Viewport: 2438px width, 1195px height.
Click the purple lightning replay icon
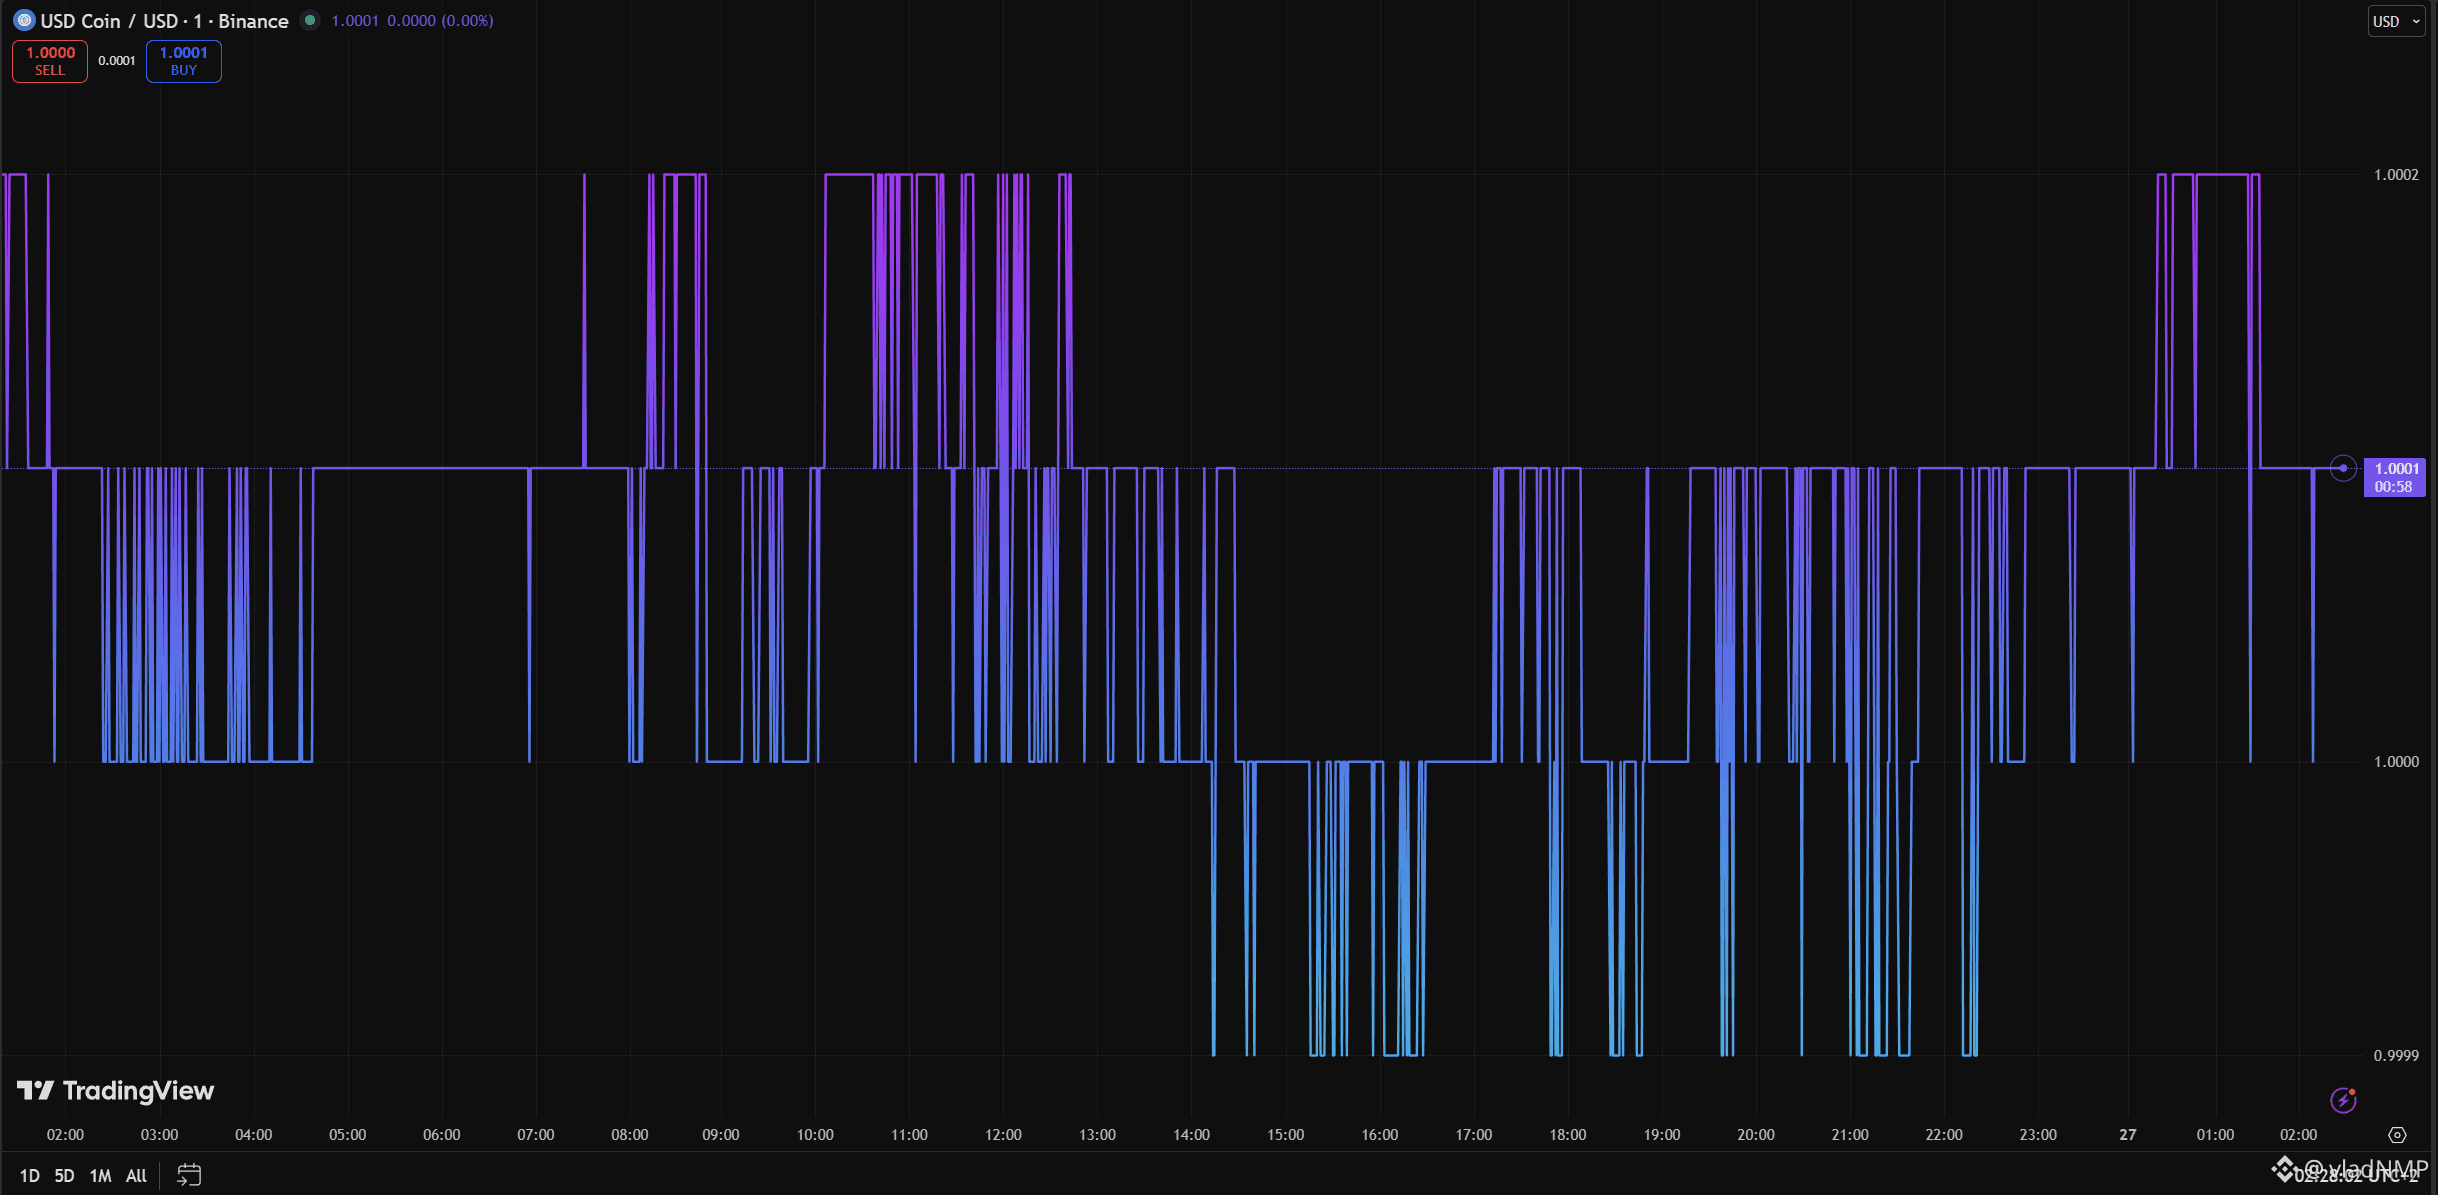2343,1101
